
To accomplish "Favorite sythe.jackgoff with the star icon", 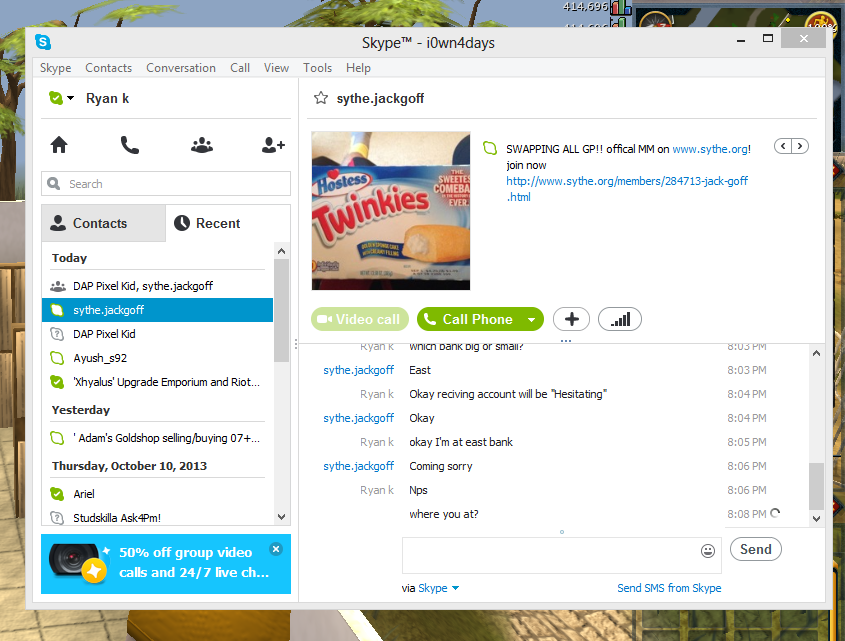I will coord(321,98).
